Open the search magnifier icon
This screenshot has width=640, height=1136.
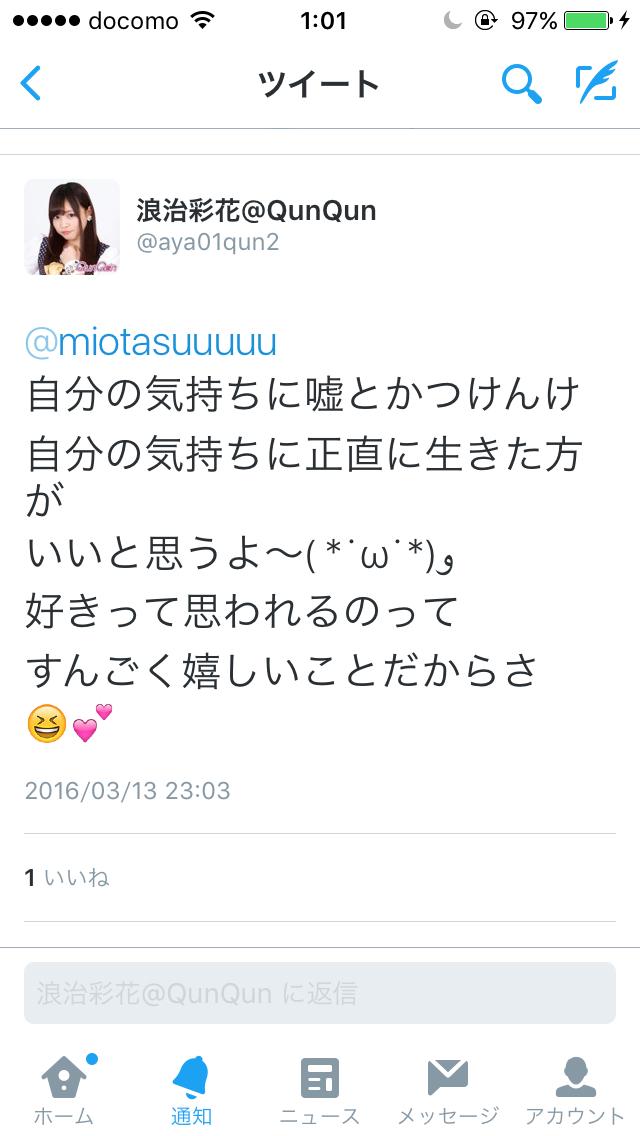pyautogui.click(x=521, y=83)
